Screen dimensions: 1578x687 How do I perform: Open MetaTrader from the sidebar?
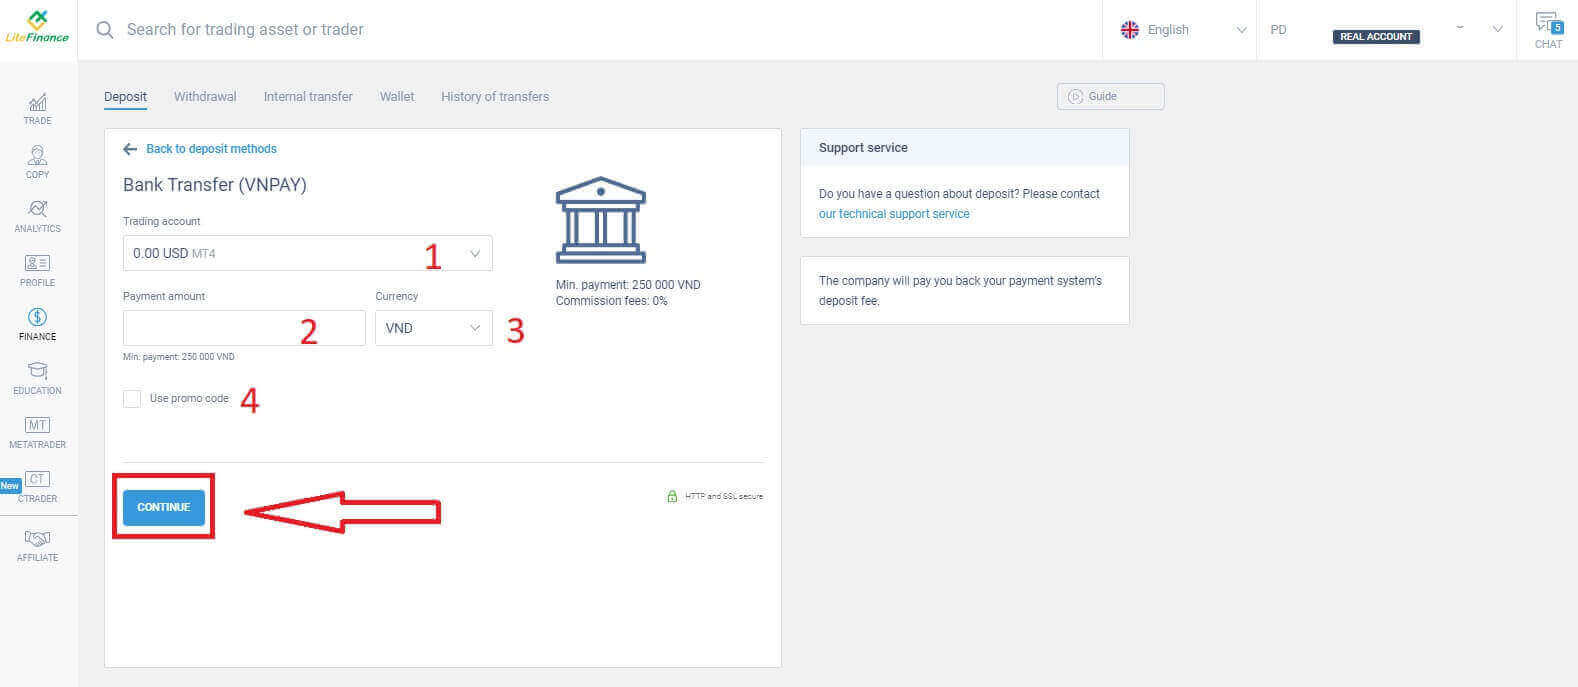point(37,431)
